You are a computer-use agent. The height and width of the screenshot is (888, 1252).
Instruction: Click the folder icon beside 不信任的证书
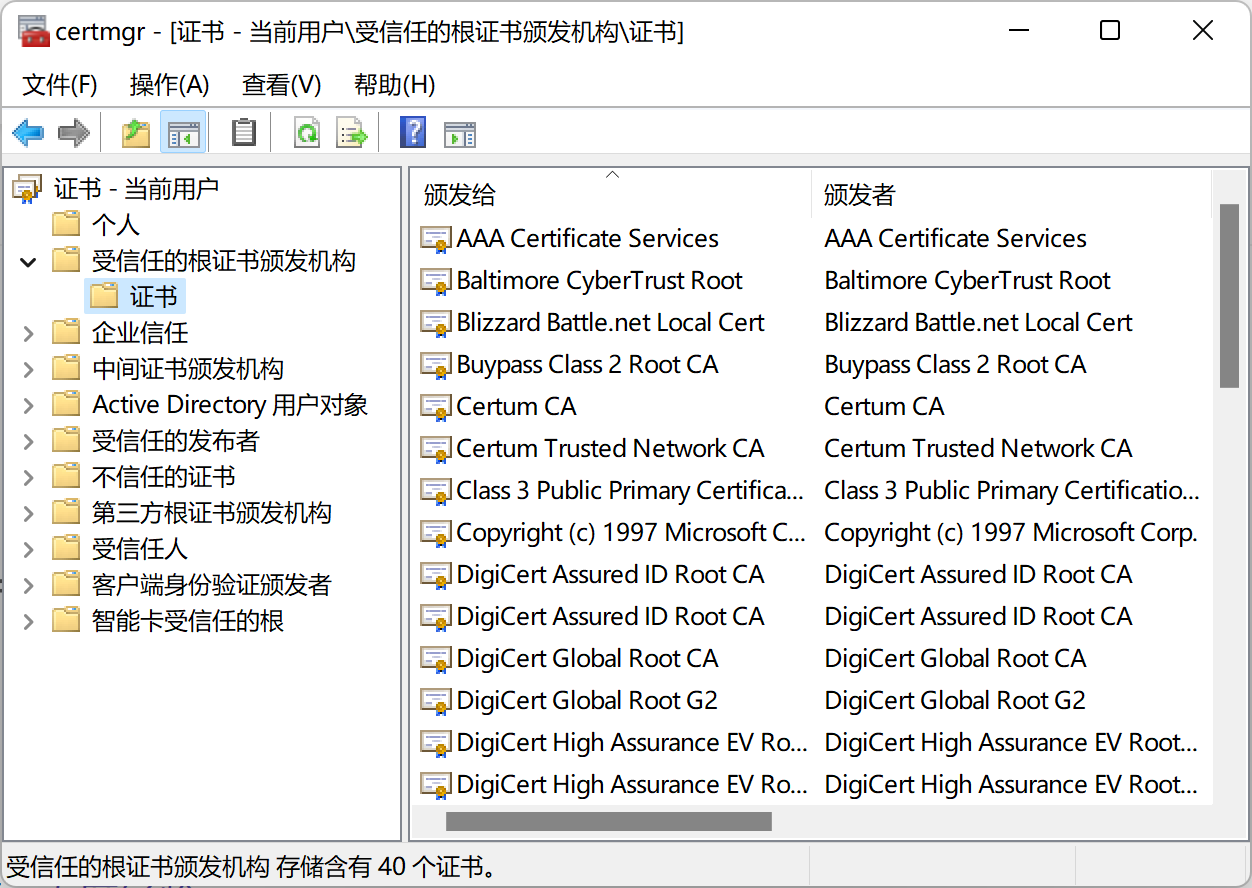(66, 476)
